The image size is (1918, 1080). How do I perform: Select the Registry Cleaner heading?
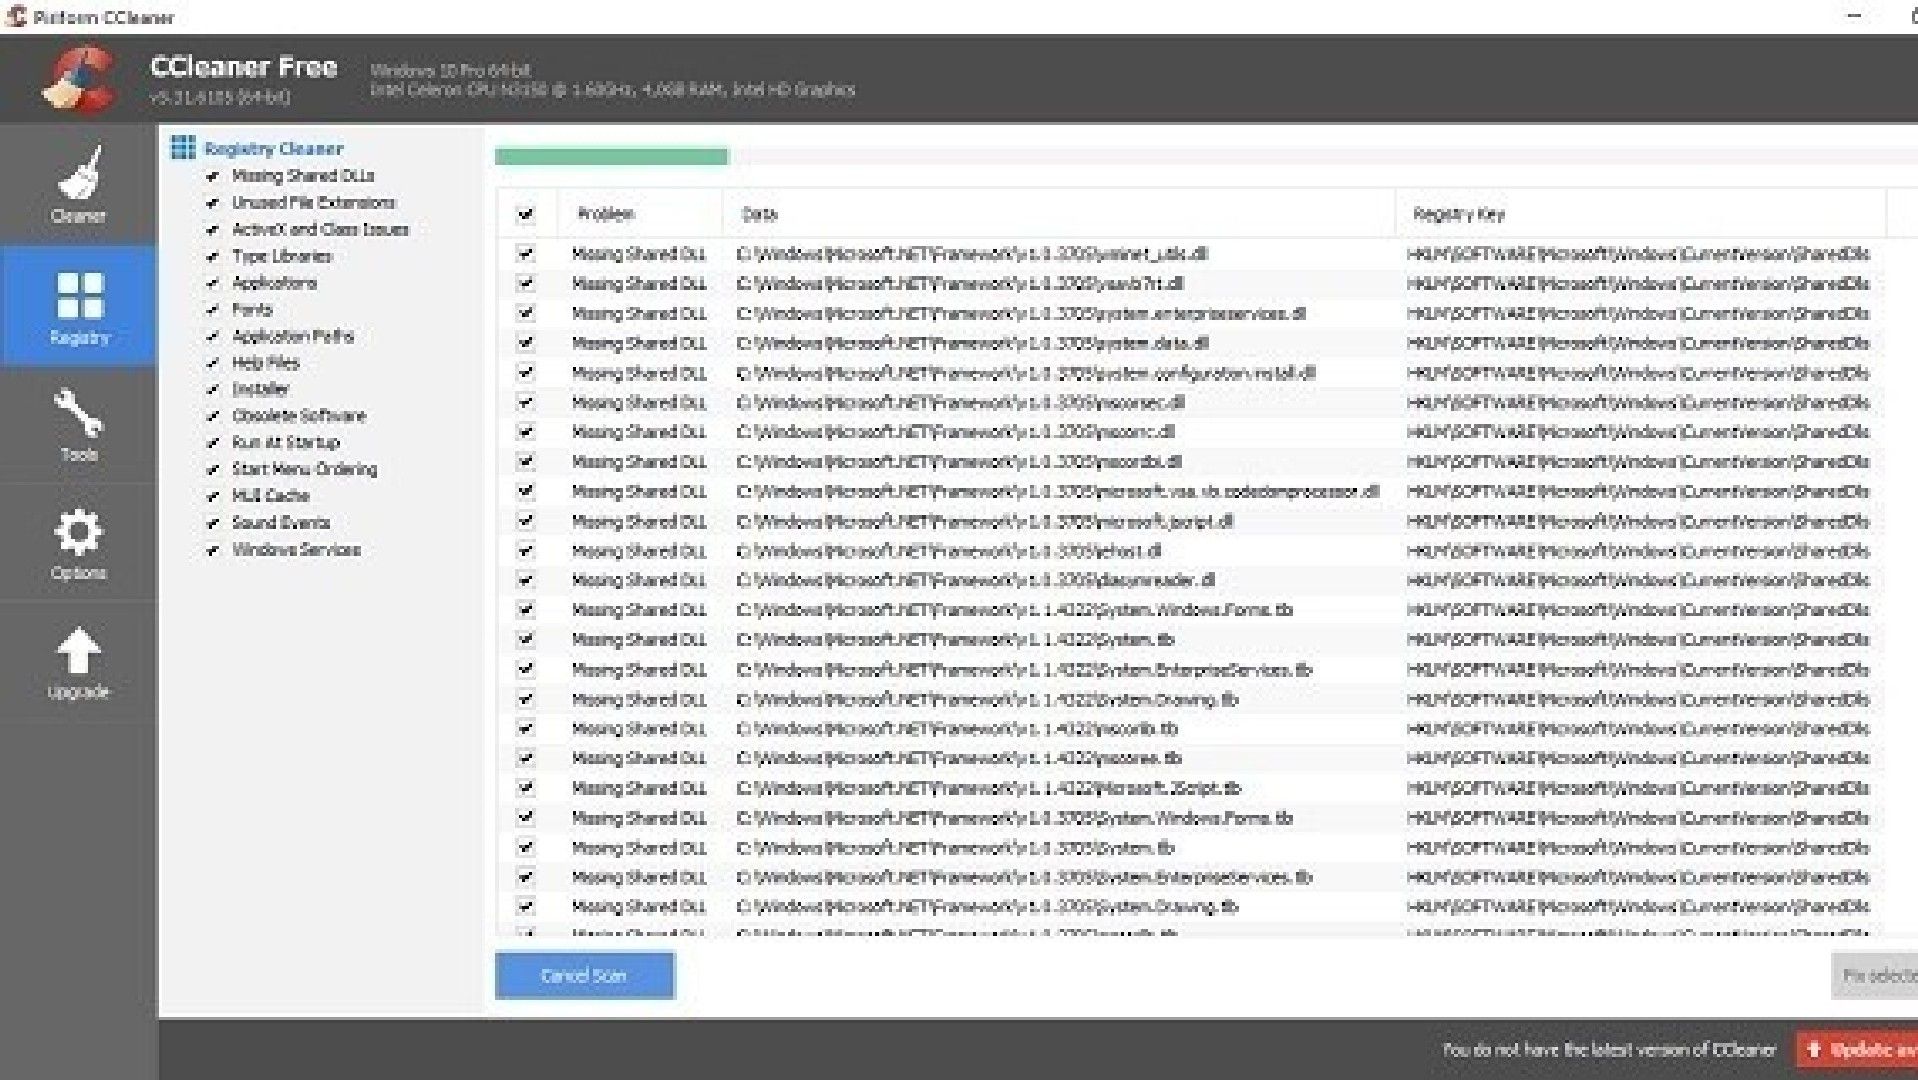[x=274, y=148]
